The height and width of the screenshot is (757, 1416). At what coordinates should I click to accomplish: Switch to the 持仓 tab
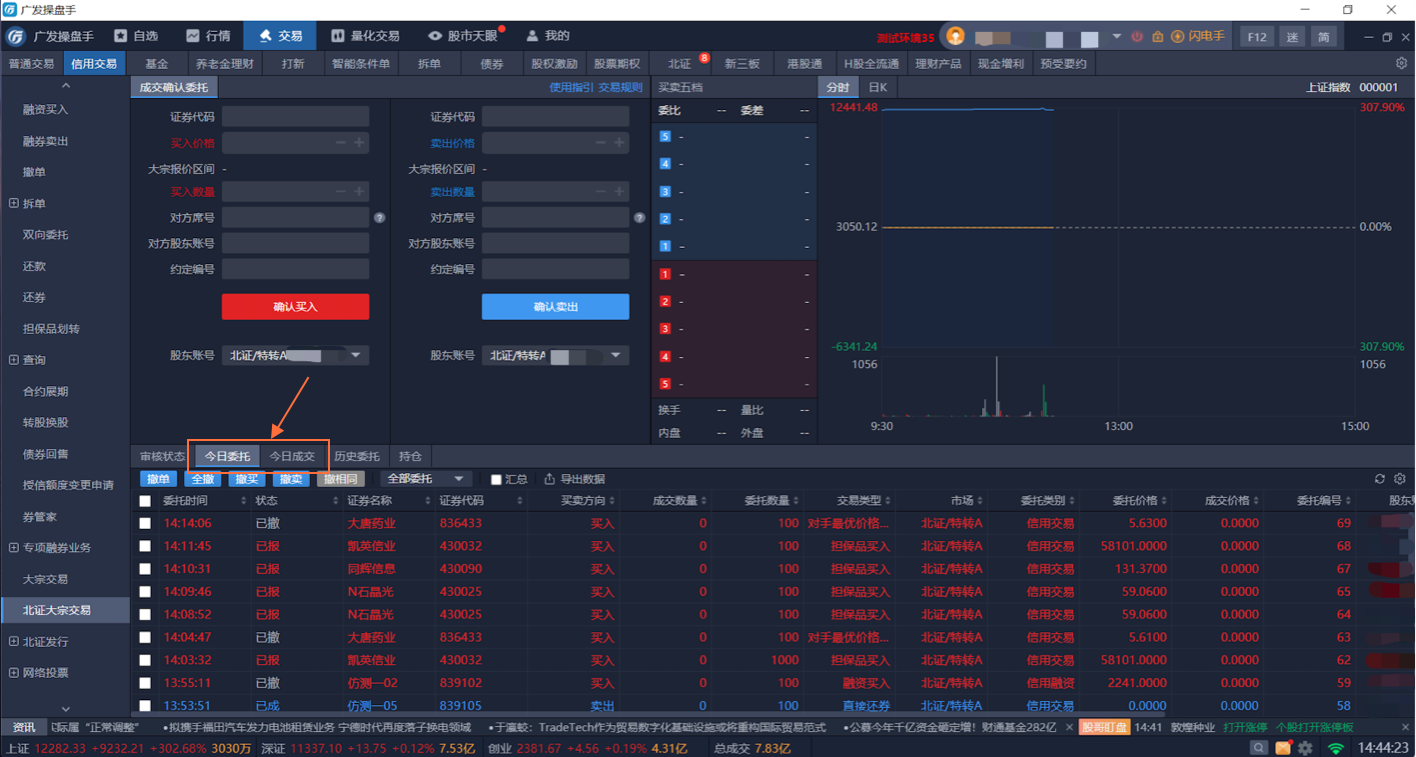click(410, 456)
